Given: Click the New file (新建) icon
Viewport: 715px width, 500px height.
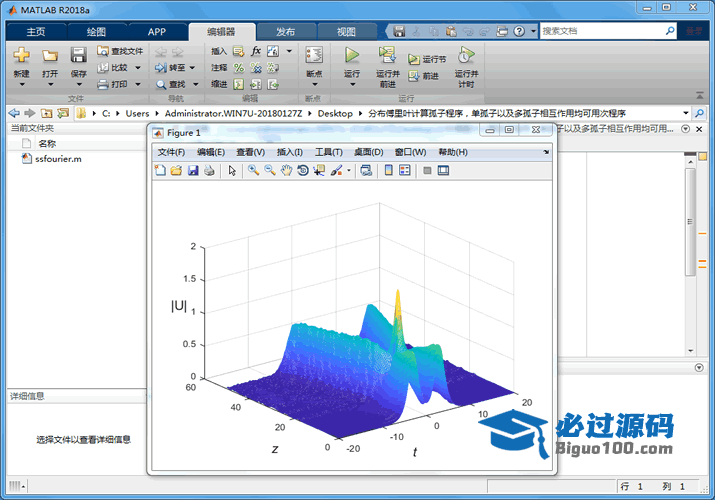Looking at the screenshot, I should pyautogui.click(x=21, y=56).
